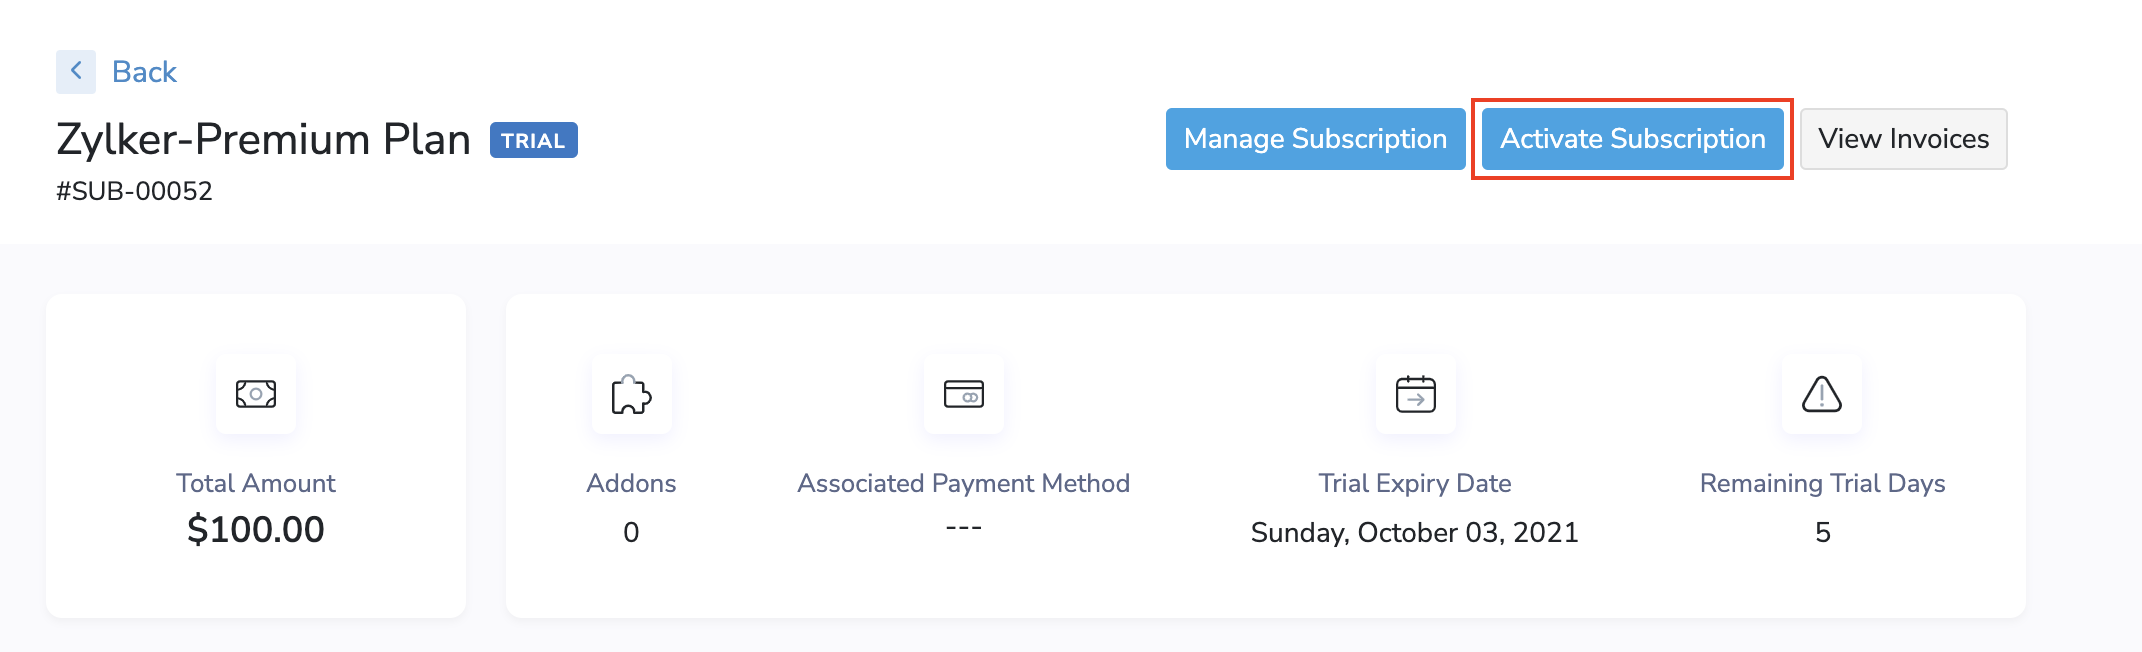Click the TRIAL status badge

(533, 141)
